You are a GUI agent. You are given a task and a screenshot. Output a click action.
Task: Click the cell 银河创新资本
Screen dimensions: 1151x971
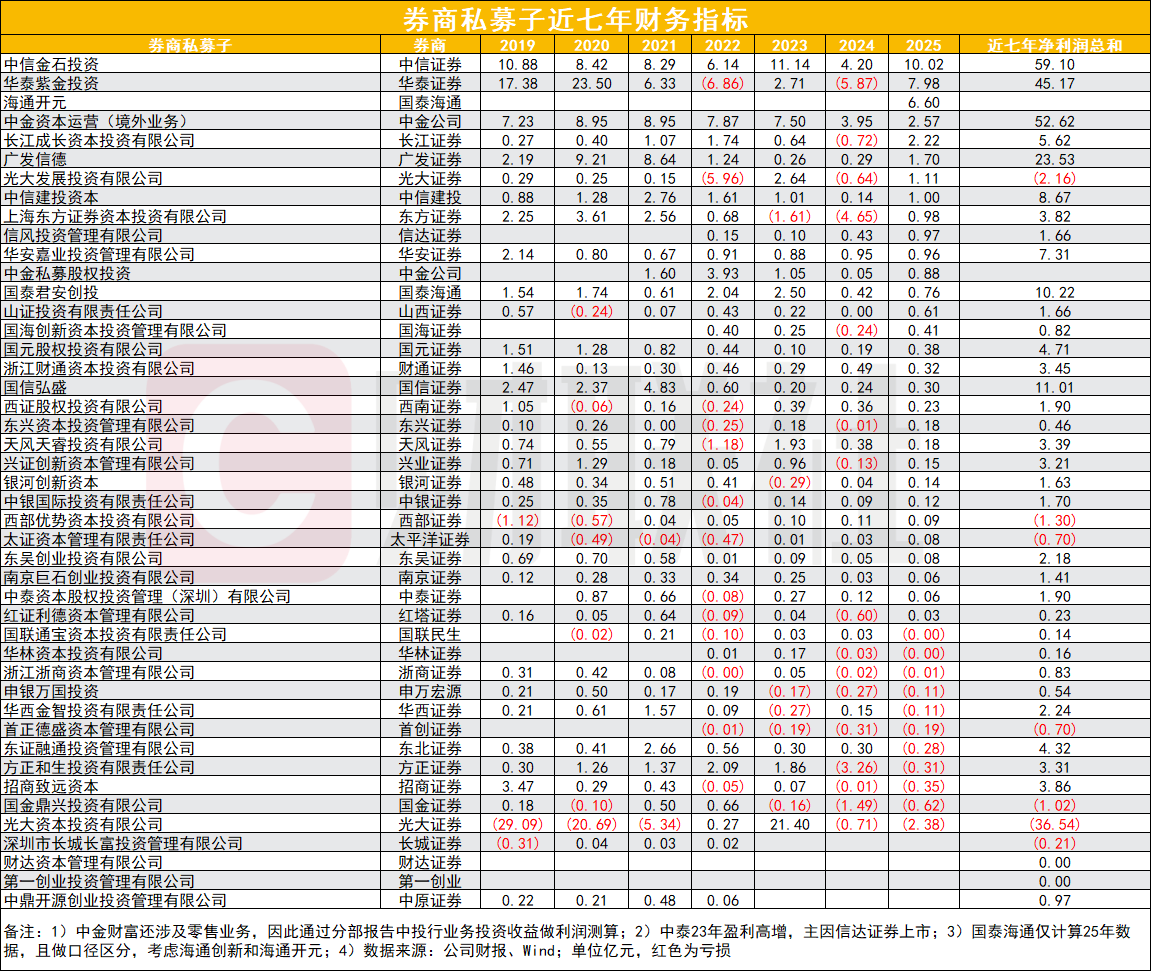pos(51,483)
